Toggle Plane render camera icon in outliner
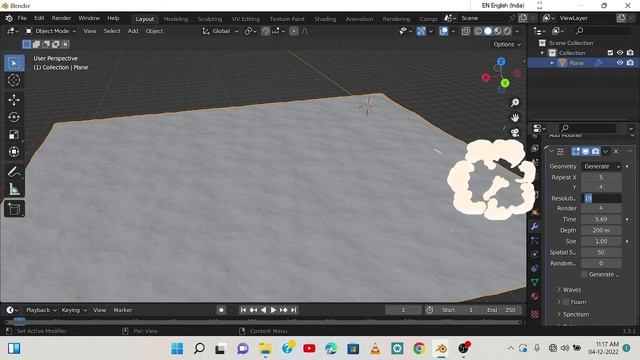Viewport: 640px width, 360px height. click(x=630, y=63)
